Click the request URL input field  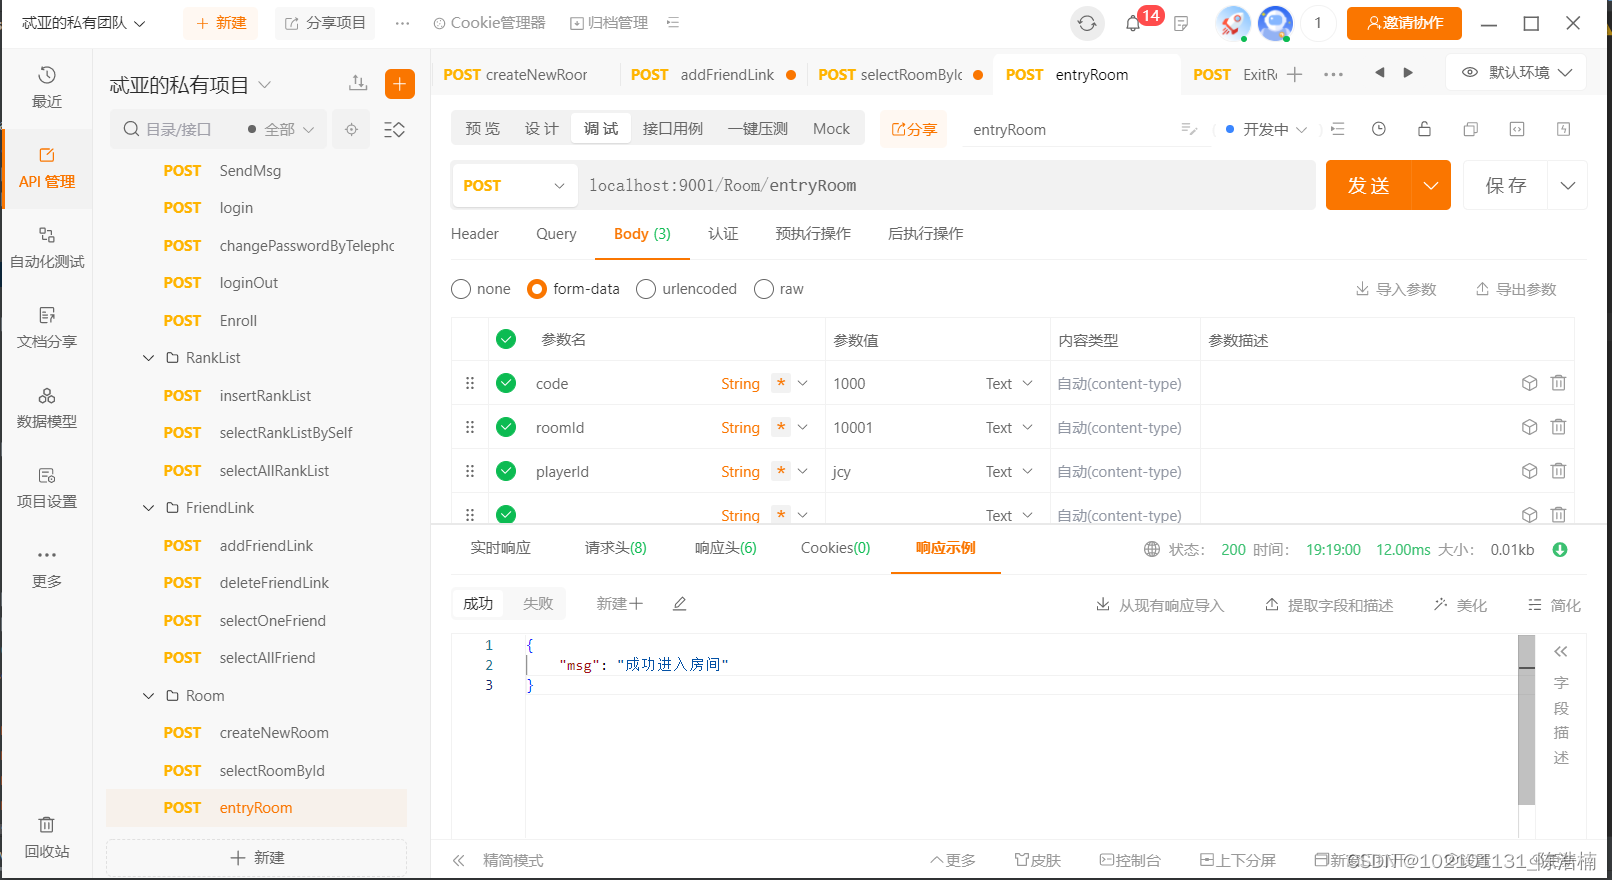(x=948, y=185)
